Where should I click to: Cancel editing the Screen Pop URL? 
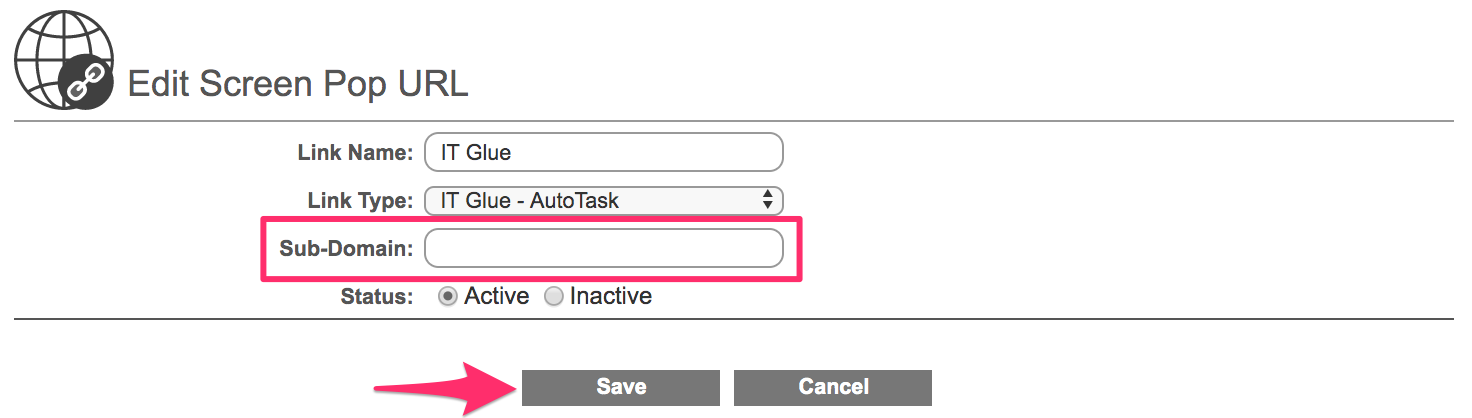pyautogui.click(x=833, y=387)
